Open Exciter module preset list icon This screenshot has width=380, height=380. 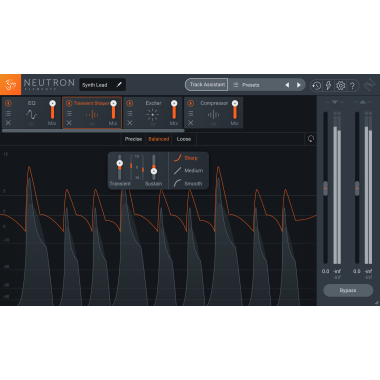pos(130,113)
